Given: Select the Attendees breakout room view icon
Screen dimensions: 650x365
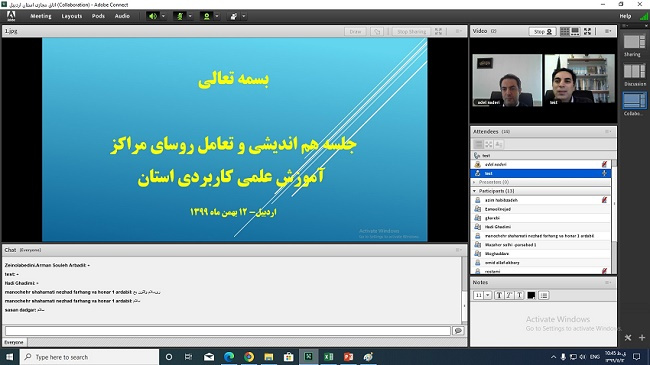Looking at the screenshot, I should pyautogui.click(x=489, y=144).
